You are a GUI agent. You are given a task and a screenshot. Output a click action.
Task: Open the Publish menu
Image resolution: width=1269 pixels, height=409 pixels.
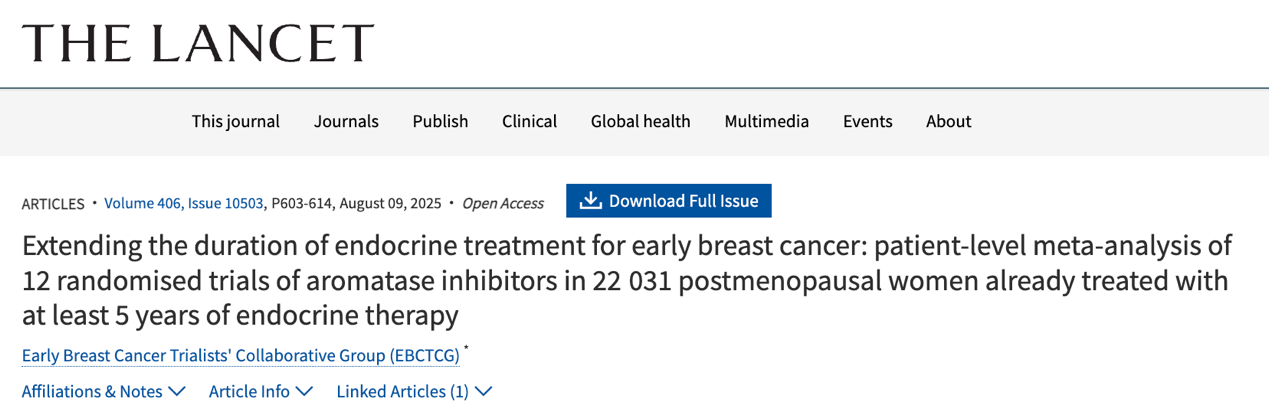click(x=440, y=121)
